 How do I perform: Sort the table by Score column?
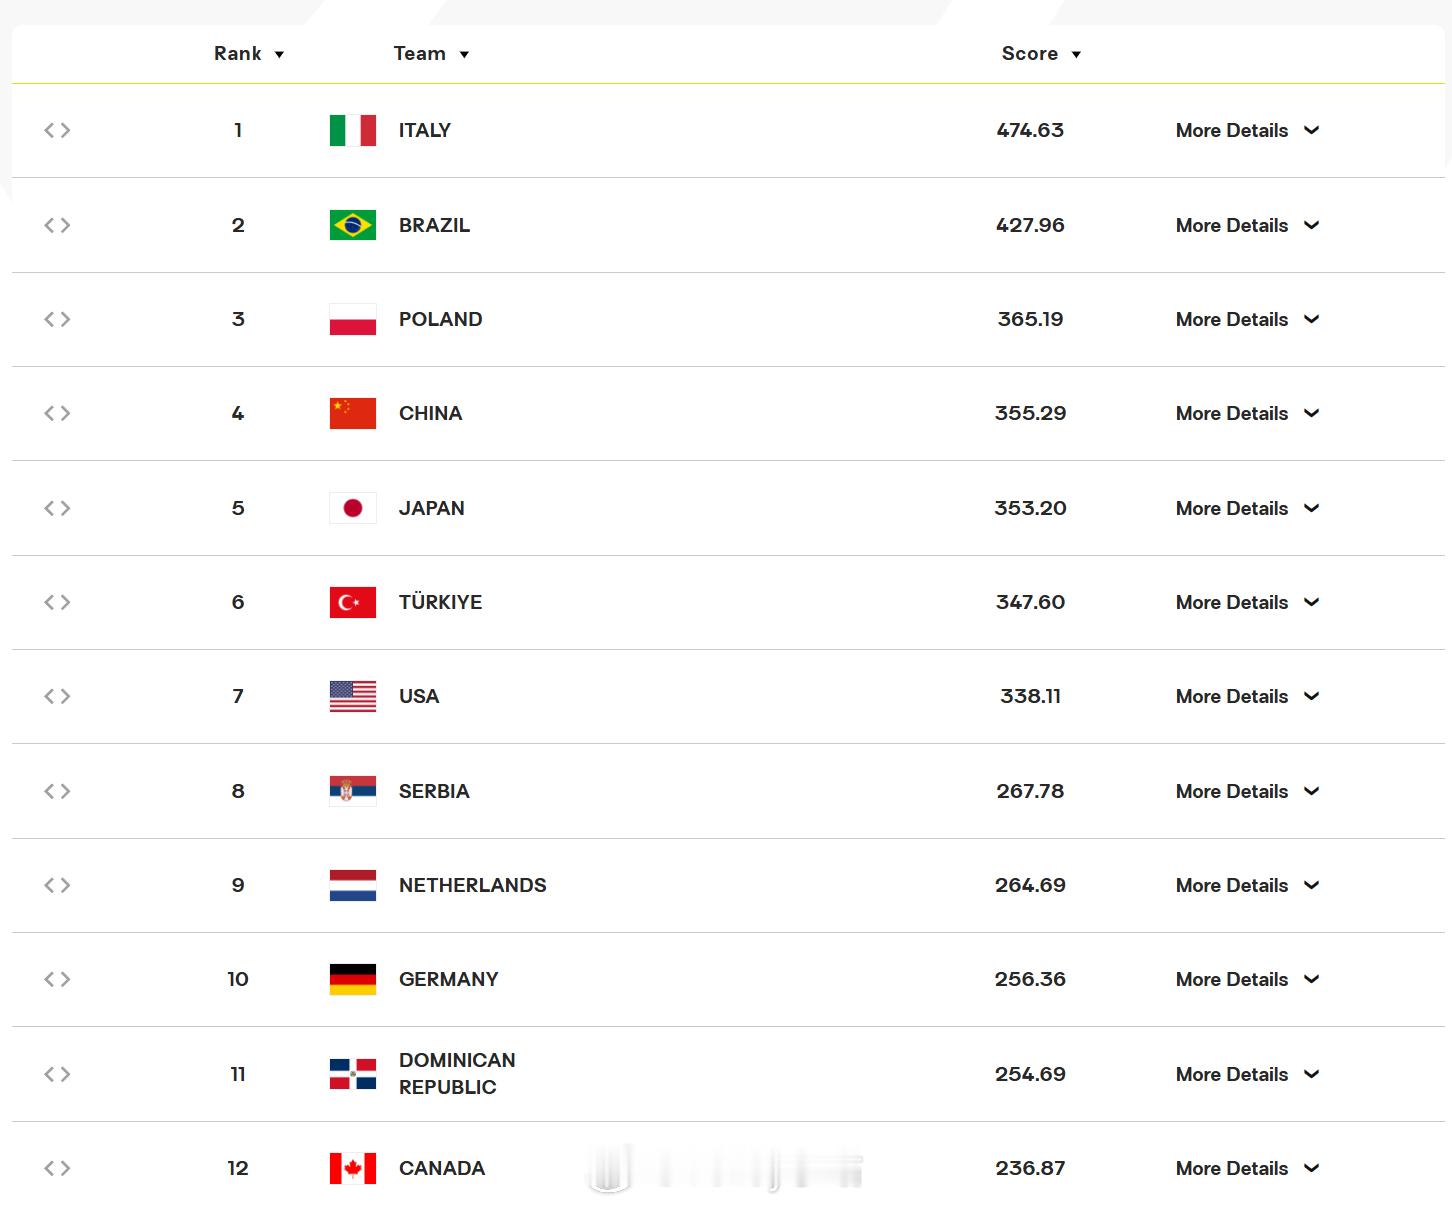(x=1041, y=54)
